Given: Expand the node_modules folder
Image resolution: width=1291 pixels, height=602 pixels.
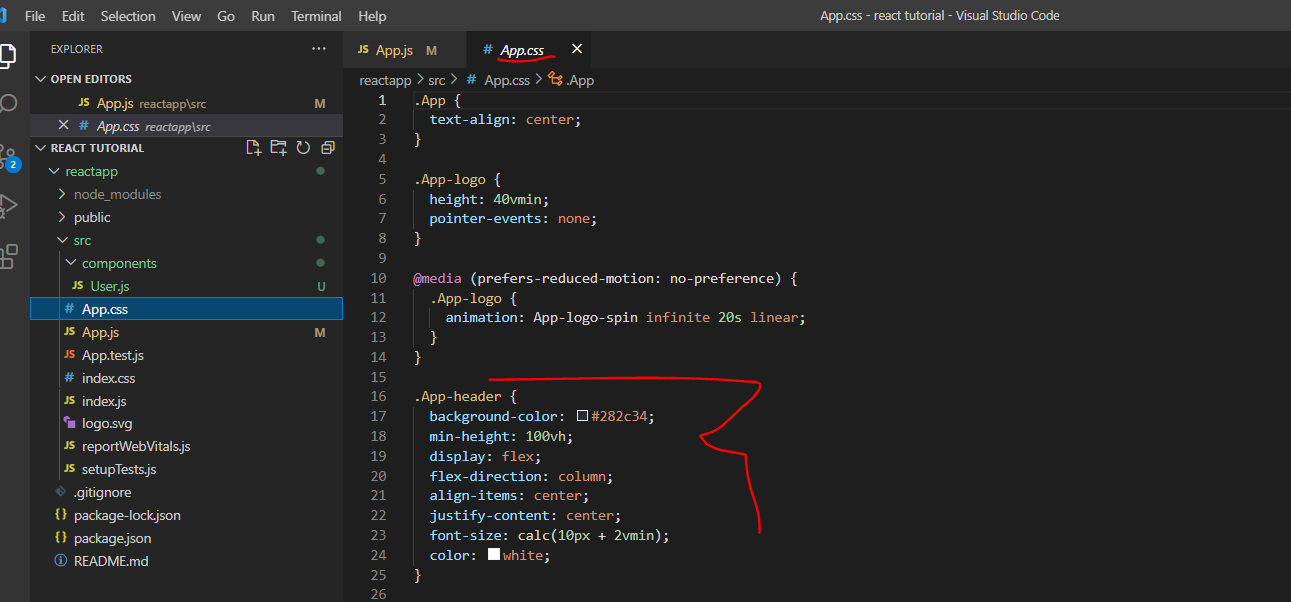Looking at the screenshot, I should (63, 194).
